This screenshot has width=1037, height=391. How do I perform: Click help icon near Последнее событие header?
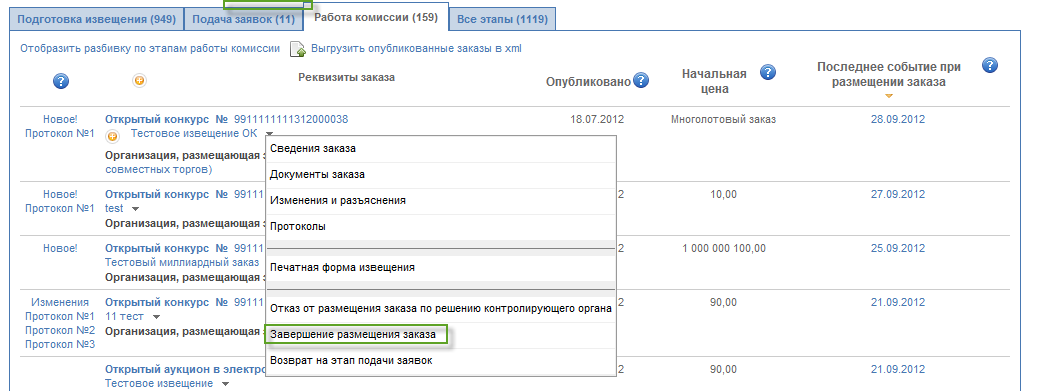click(989, 65)
